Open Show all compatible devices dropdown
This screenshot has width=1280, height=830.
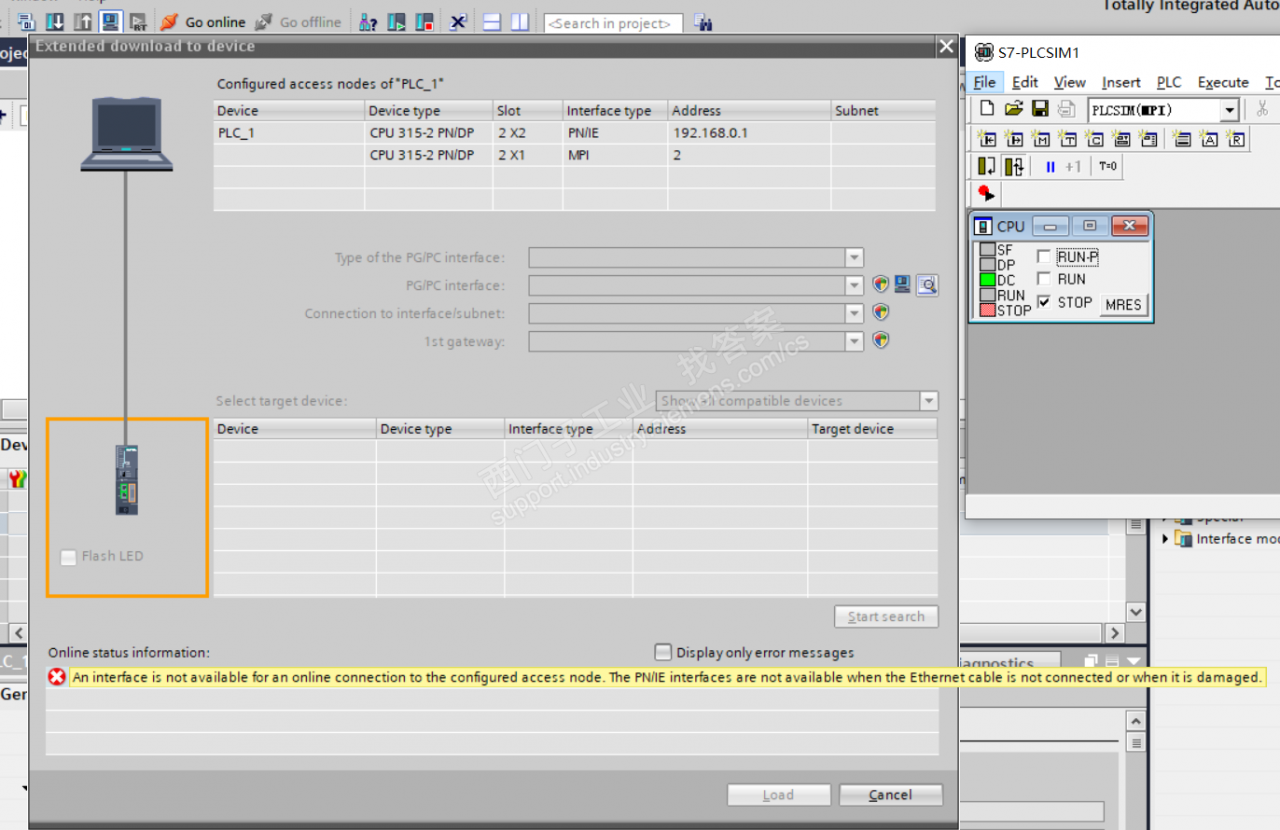coord(929,401)
